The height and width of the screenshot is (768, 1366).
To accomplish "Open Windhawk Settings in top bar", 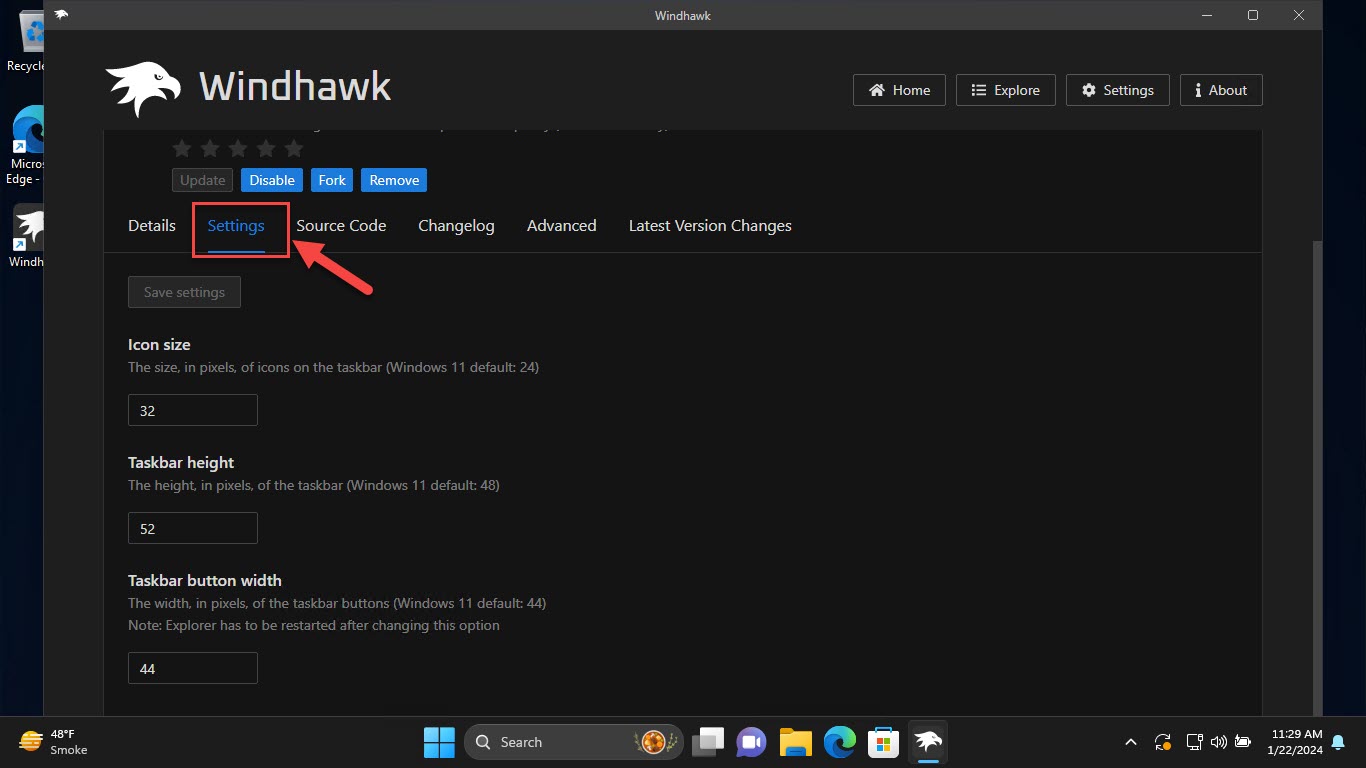I will (x=1117, y=90).
